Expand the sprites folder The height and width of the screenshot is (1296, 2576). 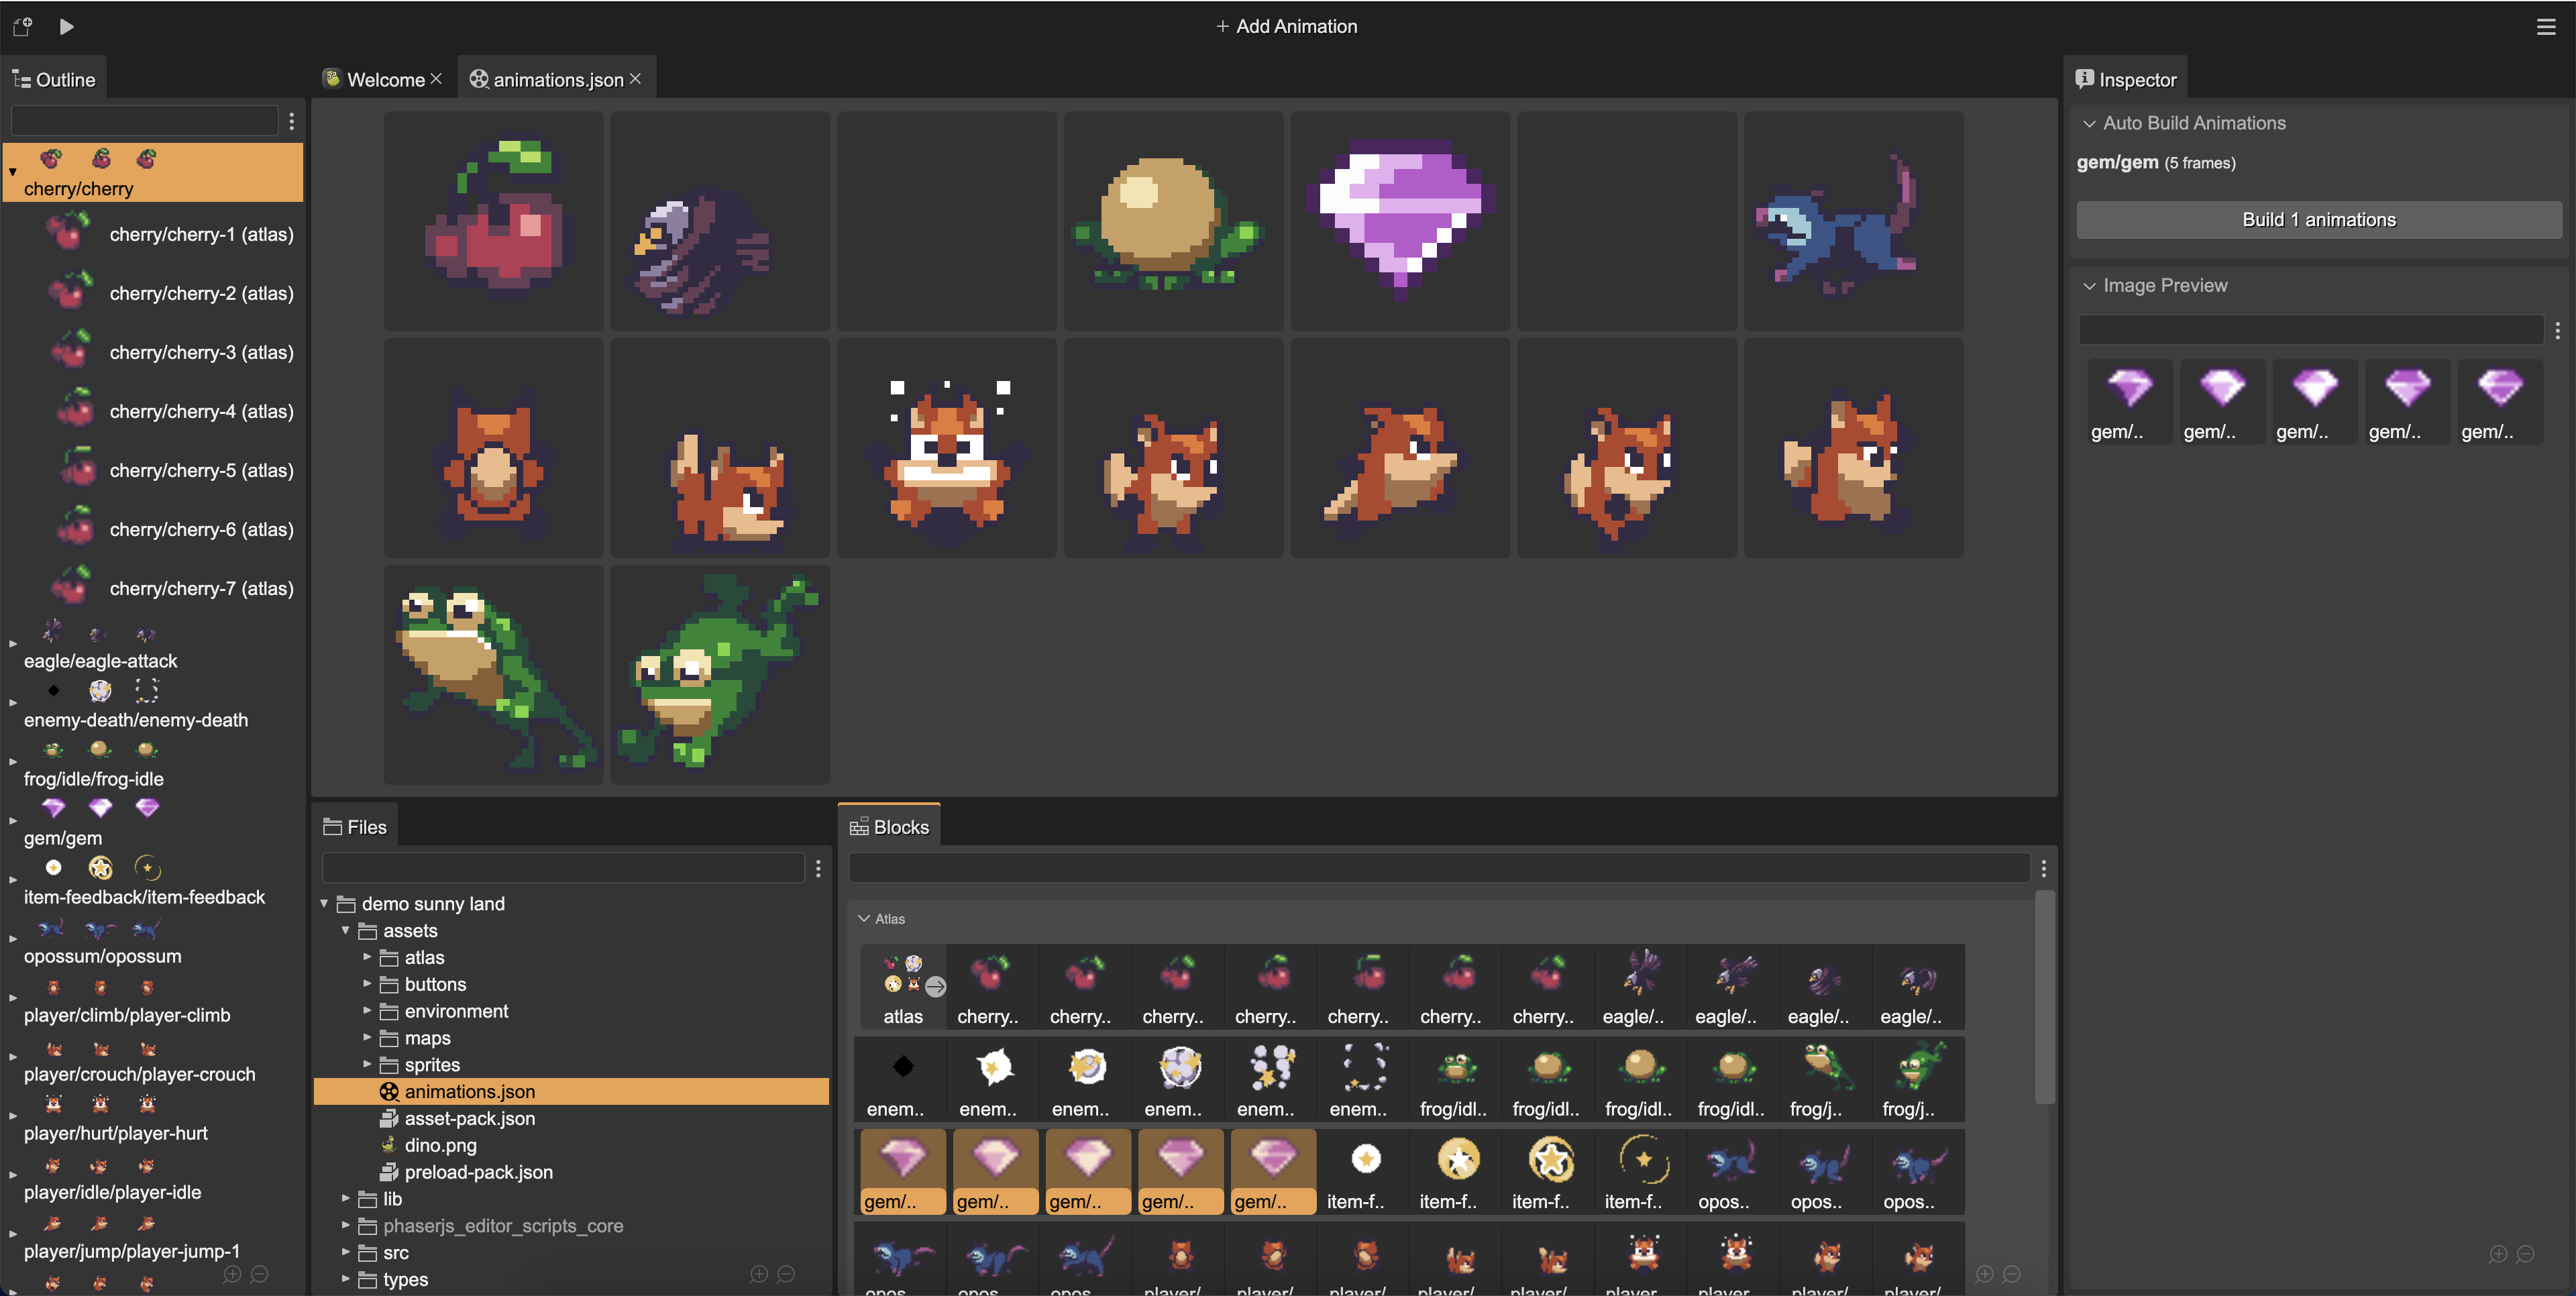point(367,1064)
